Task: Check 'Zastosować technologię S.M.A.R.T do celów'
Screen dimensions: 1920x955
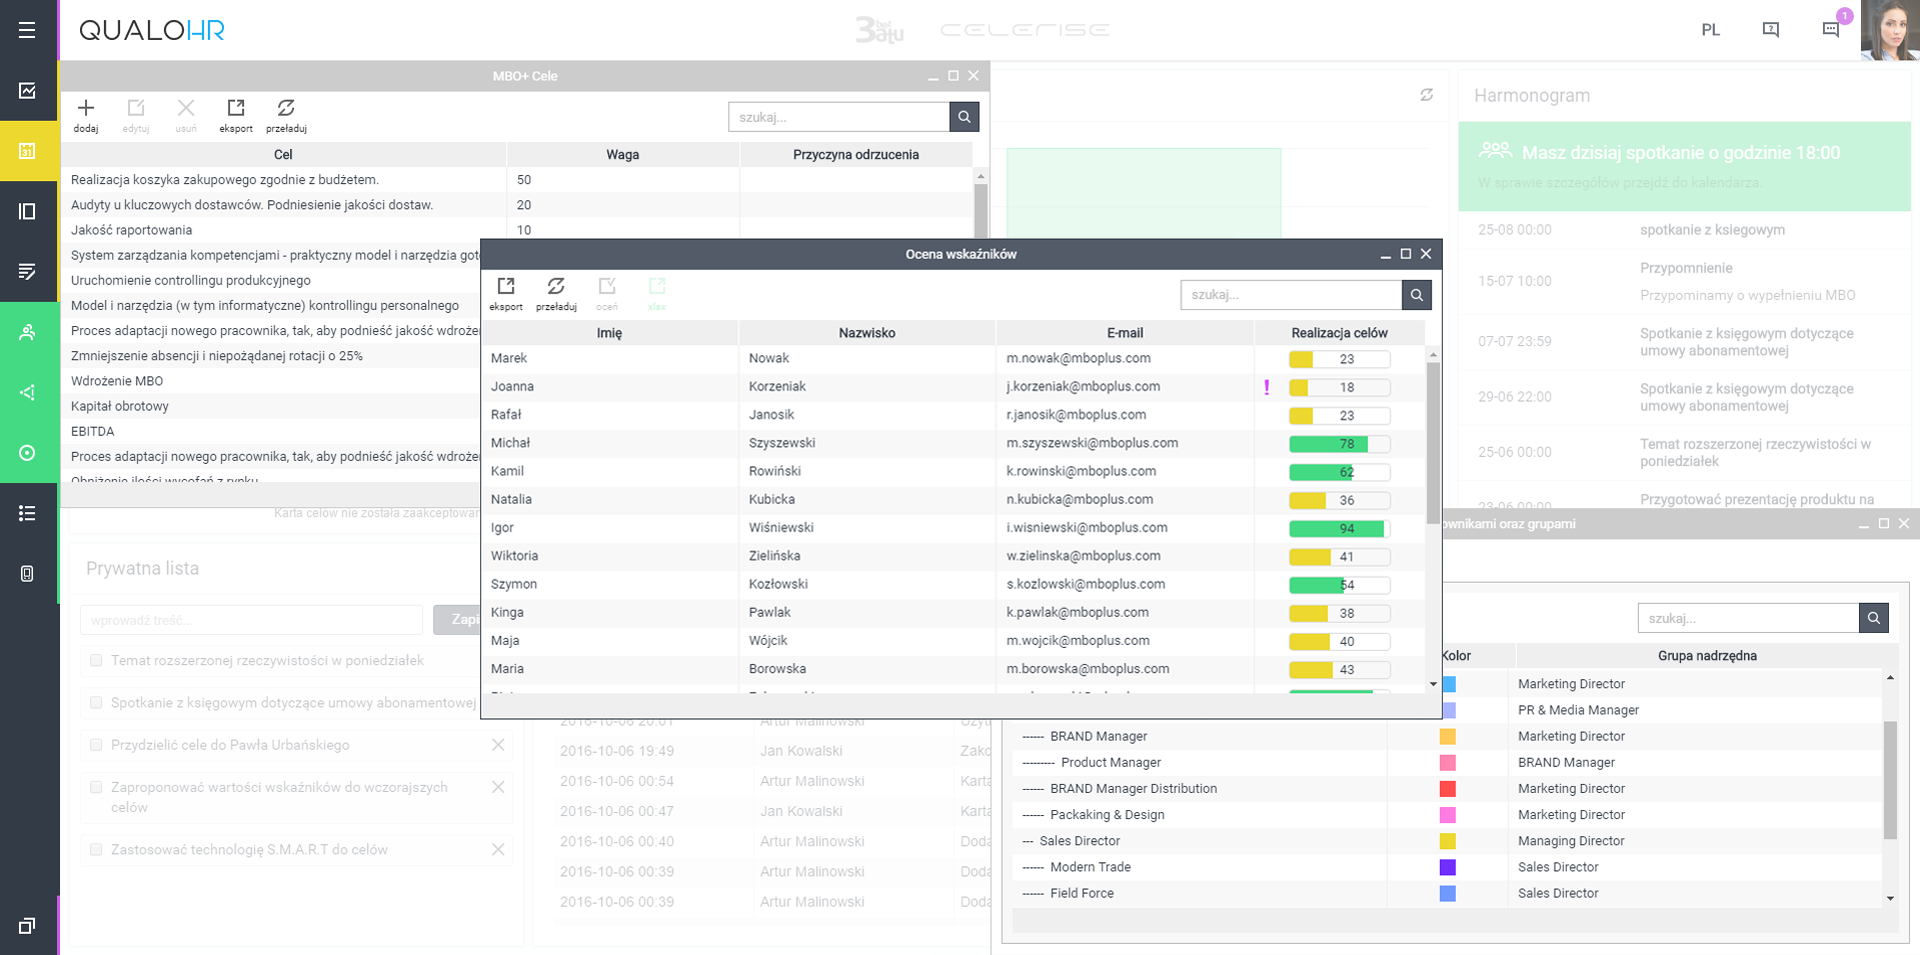Action: click(96, 849)
